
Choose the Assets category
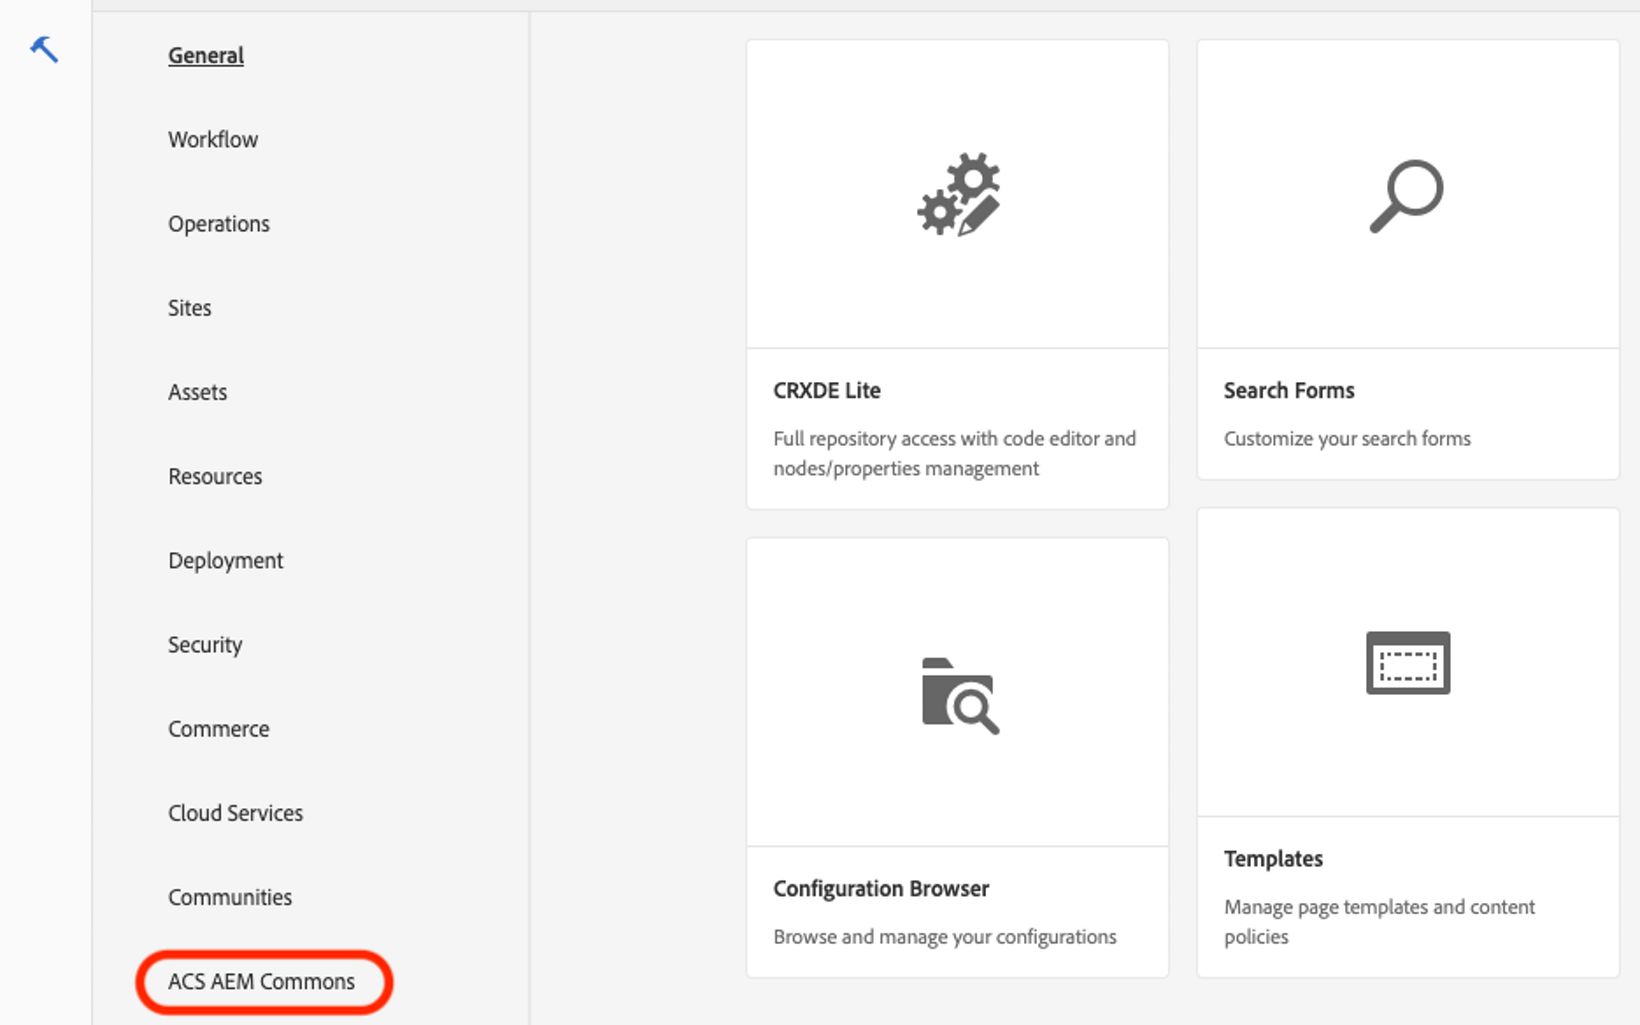(x=198, y=392)
